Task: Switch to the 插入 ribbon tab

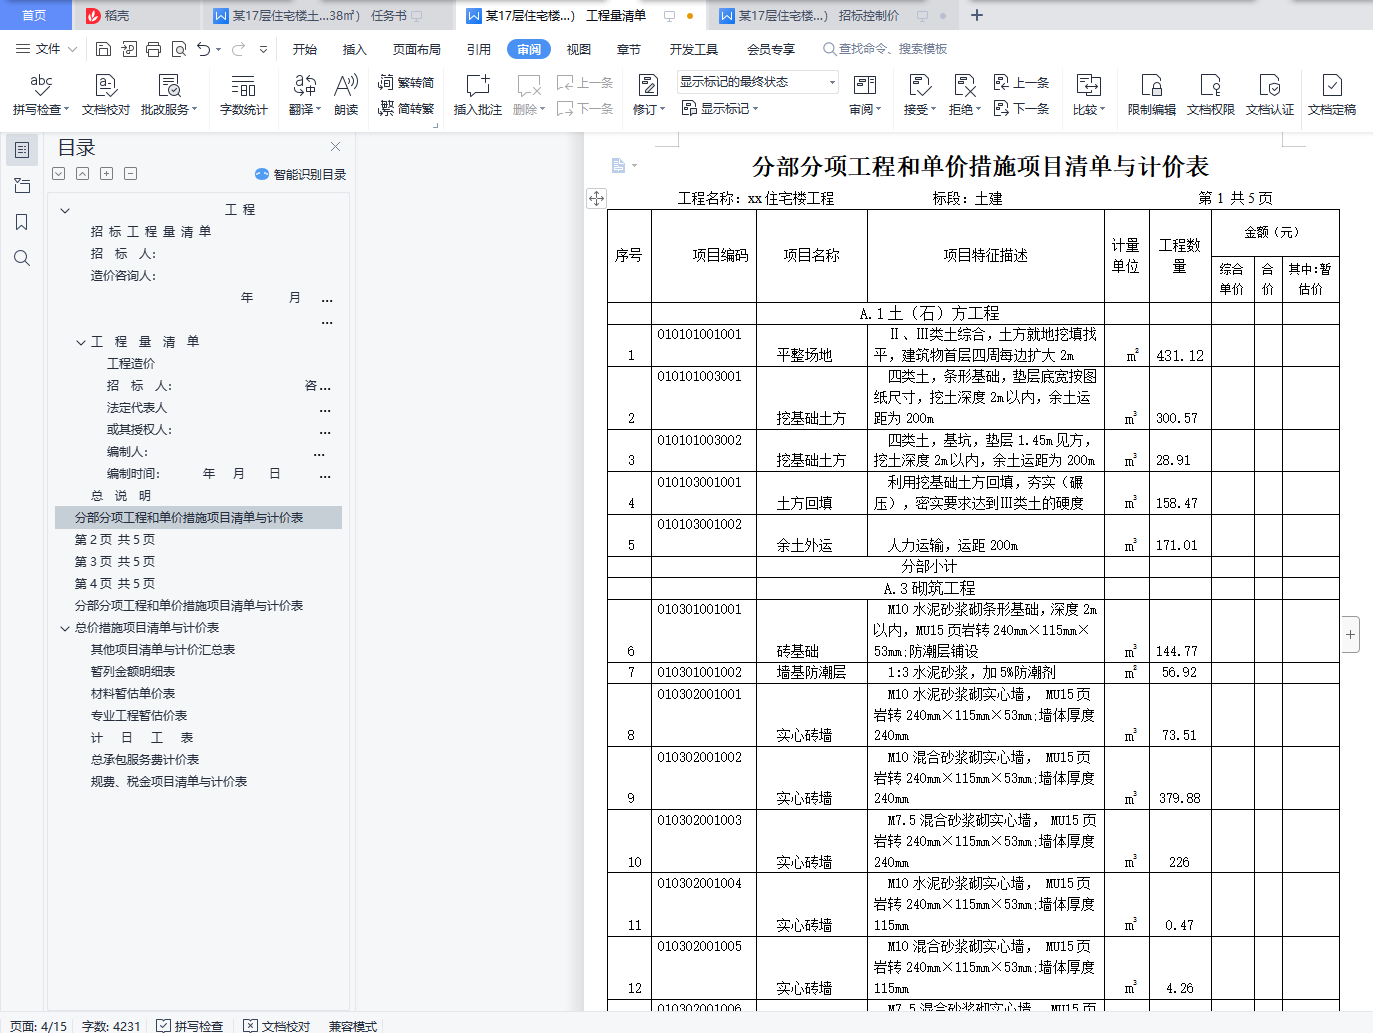Action: [x=355, y=49]
